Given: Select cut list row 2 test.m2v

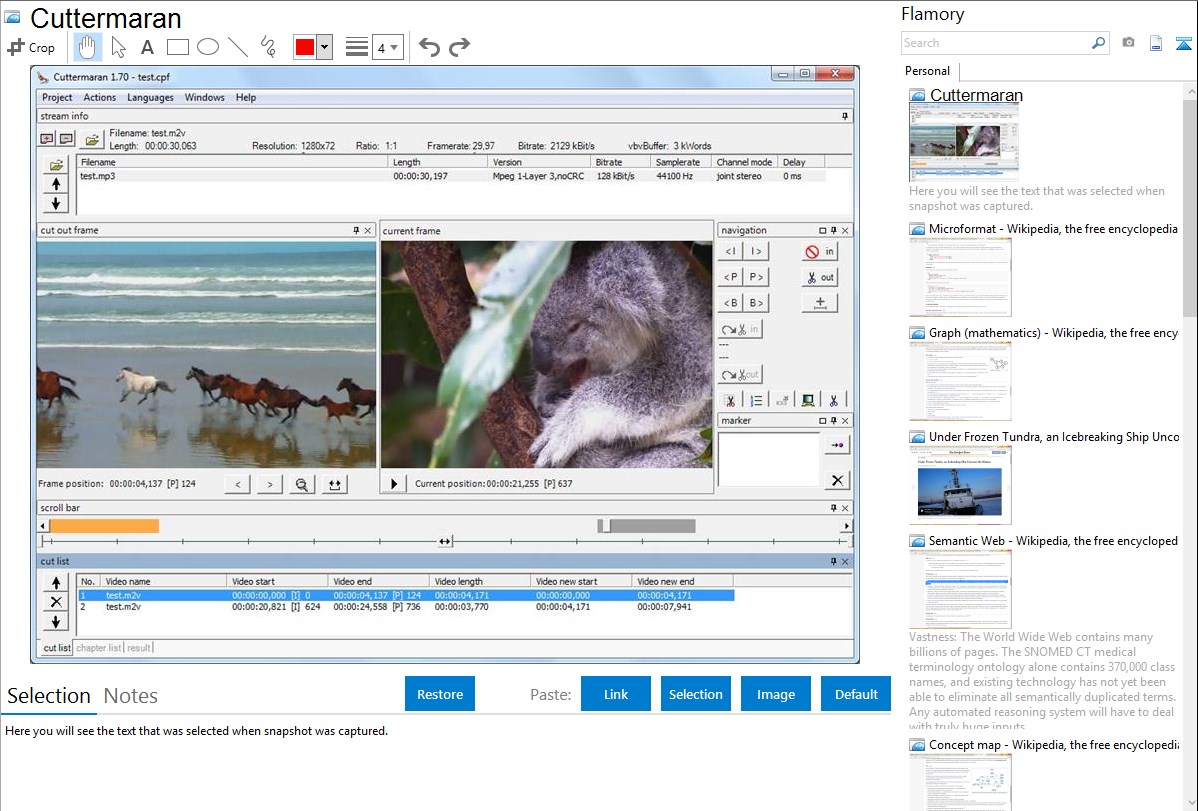Looking at the screenshot, I should (405, 607).
